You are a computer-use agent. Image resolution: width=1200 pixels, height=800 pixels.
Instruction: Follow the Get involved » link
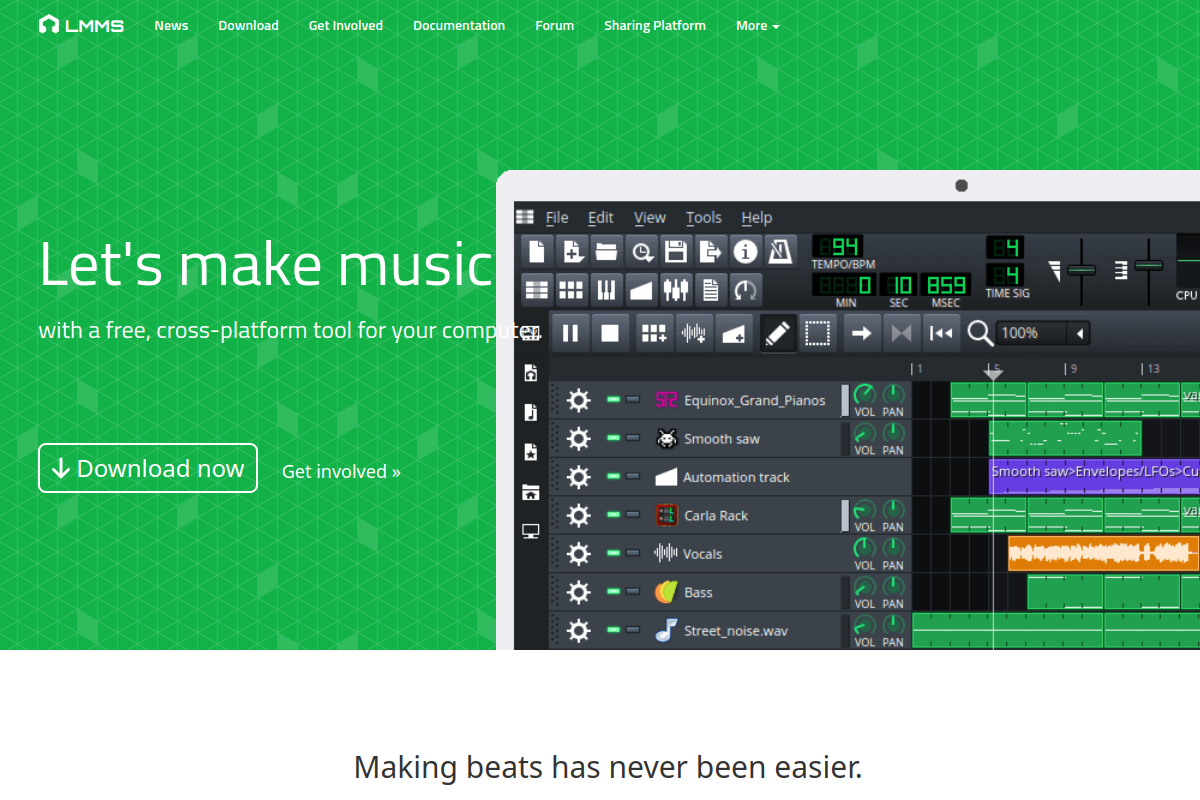(341, 471)
